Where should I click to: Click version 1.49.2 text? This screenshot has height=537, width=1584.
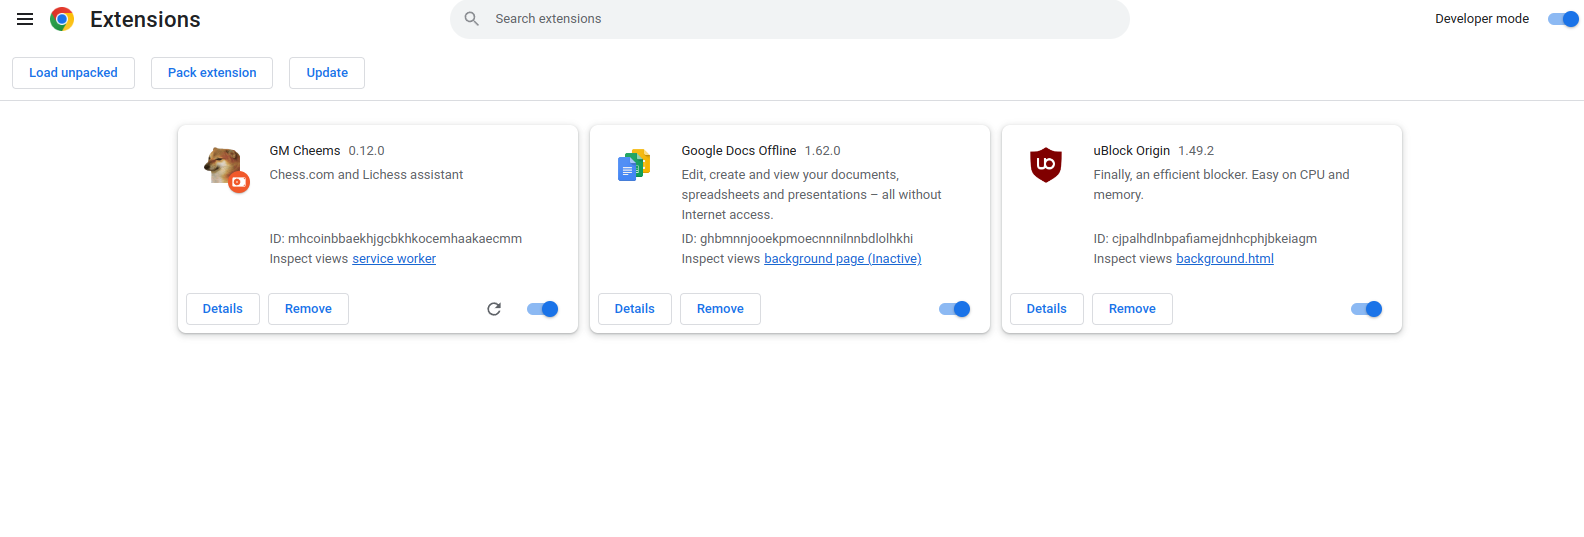pos(1196,151)
